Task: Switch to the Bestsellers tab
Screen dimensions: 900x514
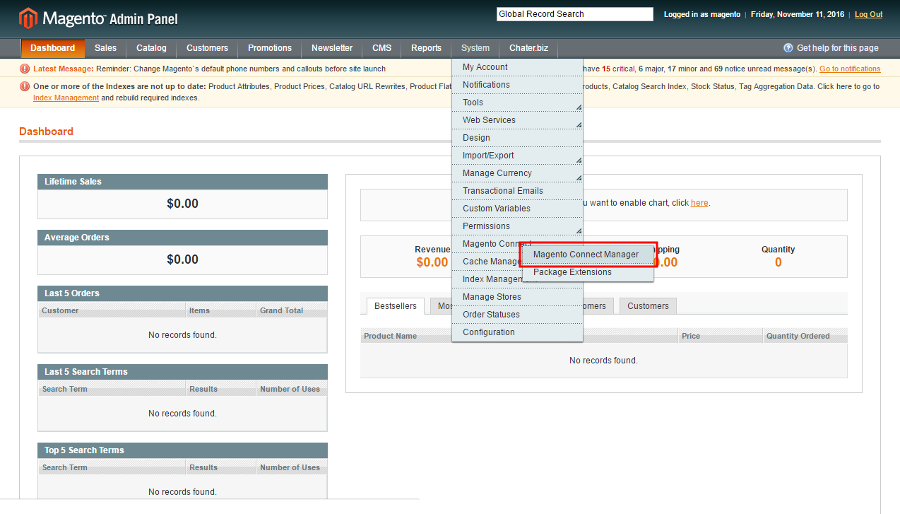Action: 395,306
